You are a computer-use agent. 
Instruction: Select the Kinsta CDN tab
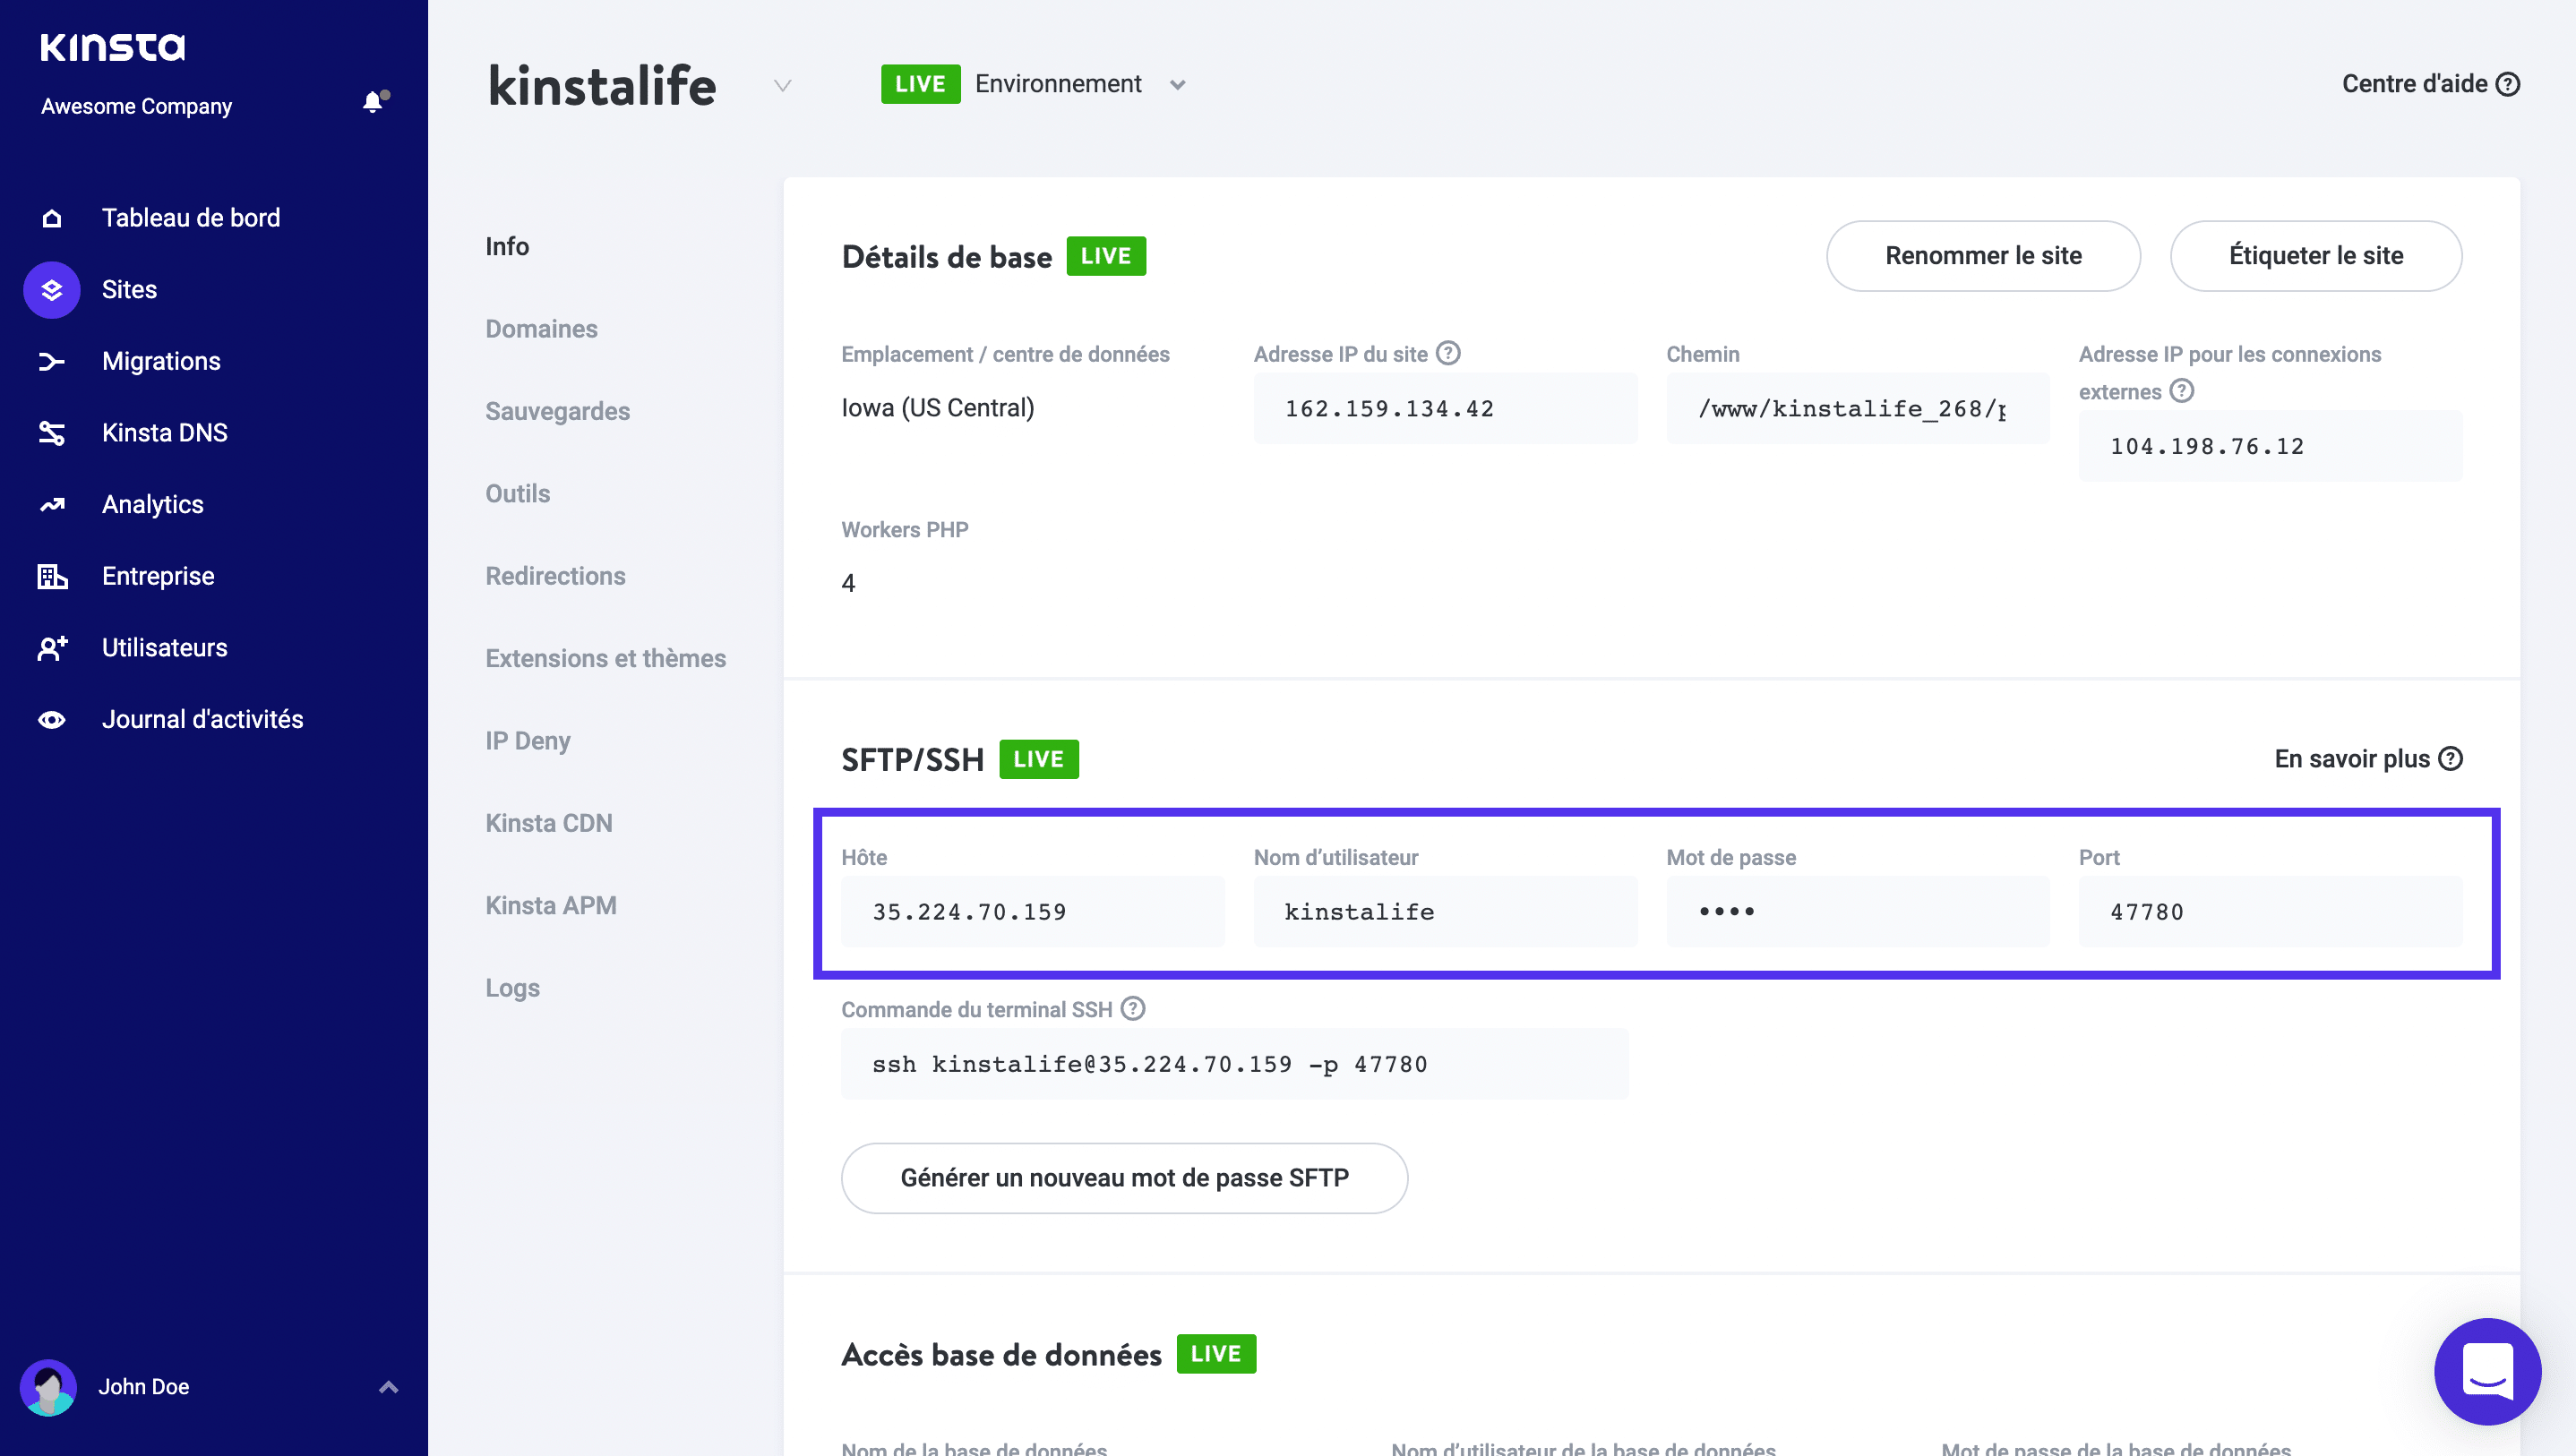coord(549,823)
